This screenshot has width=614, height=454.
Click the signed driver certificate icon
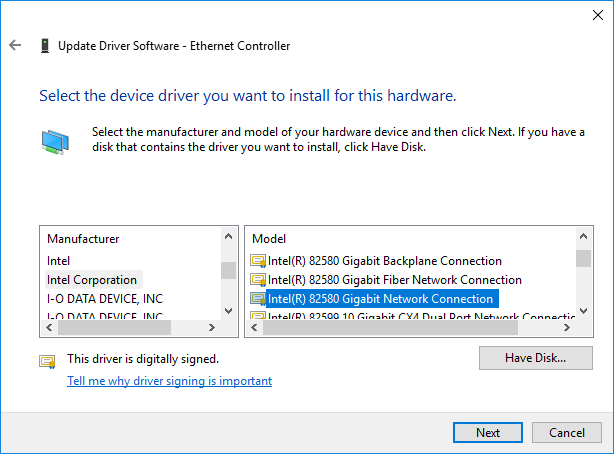(47, 361)
